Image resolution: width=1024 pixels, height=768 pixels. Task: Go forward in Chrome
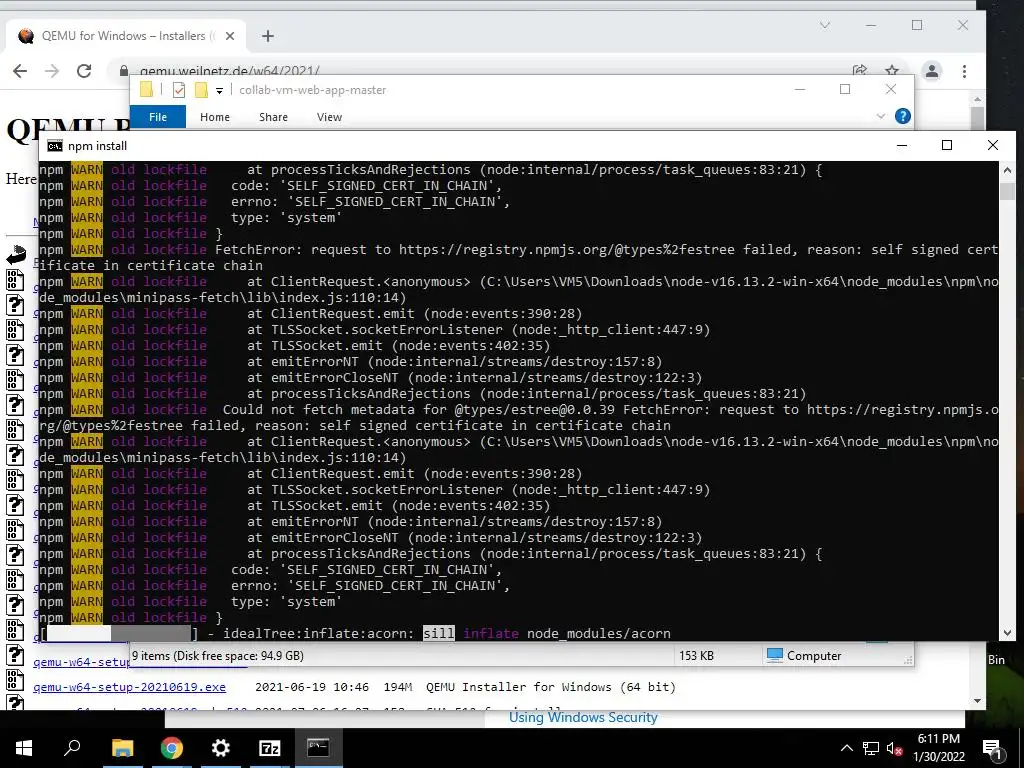click(x=52, y=71)
